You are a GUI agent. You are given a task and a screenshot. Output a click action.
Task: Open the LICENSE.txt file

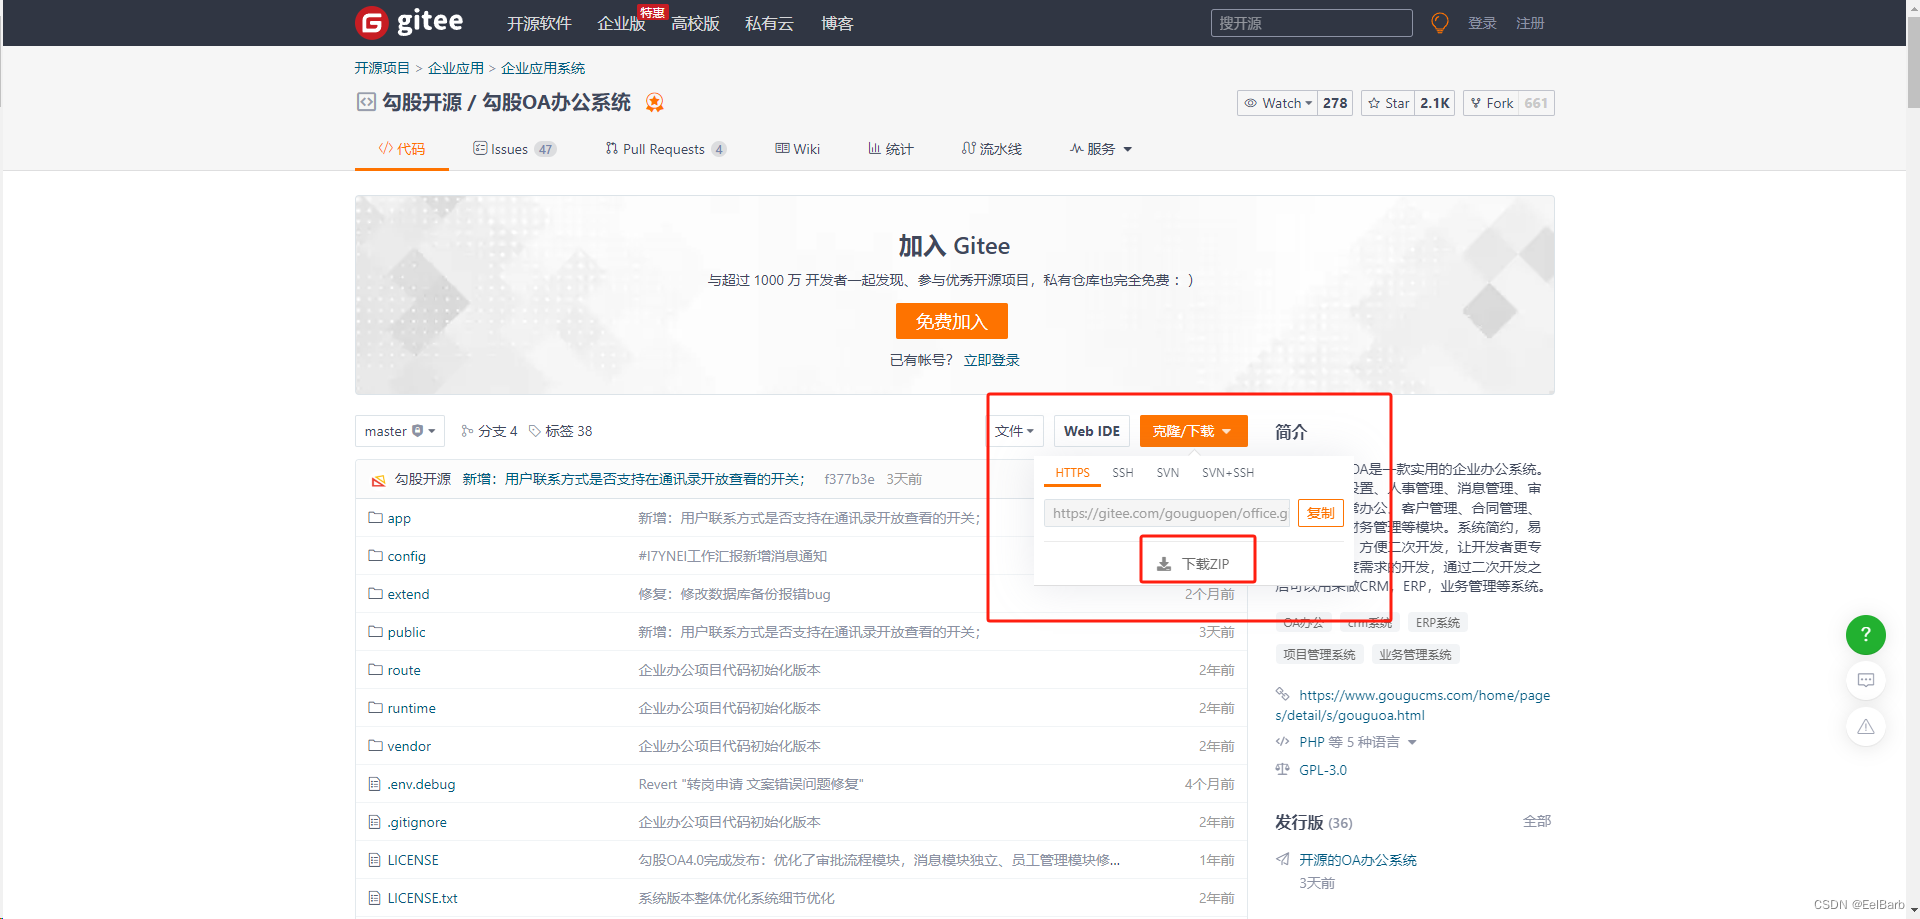[x=422, y=898]
